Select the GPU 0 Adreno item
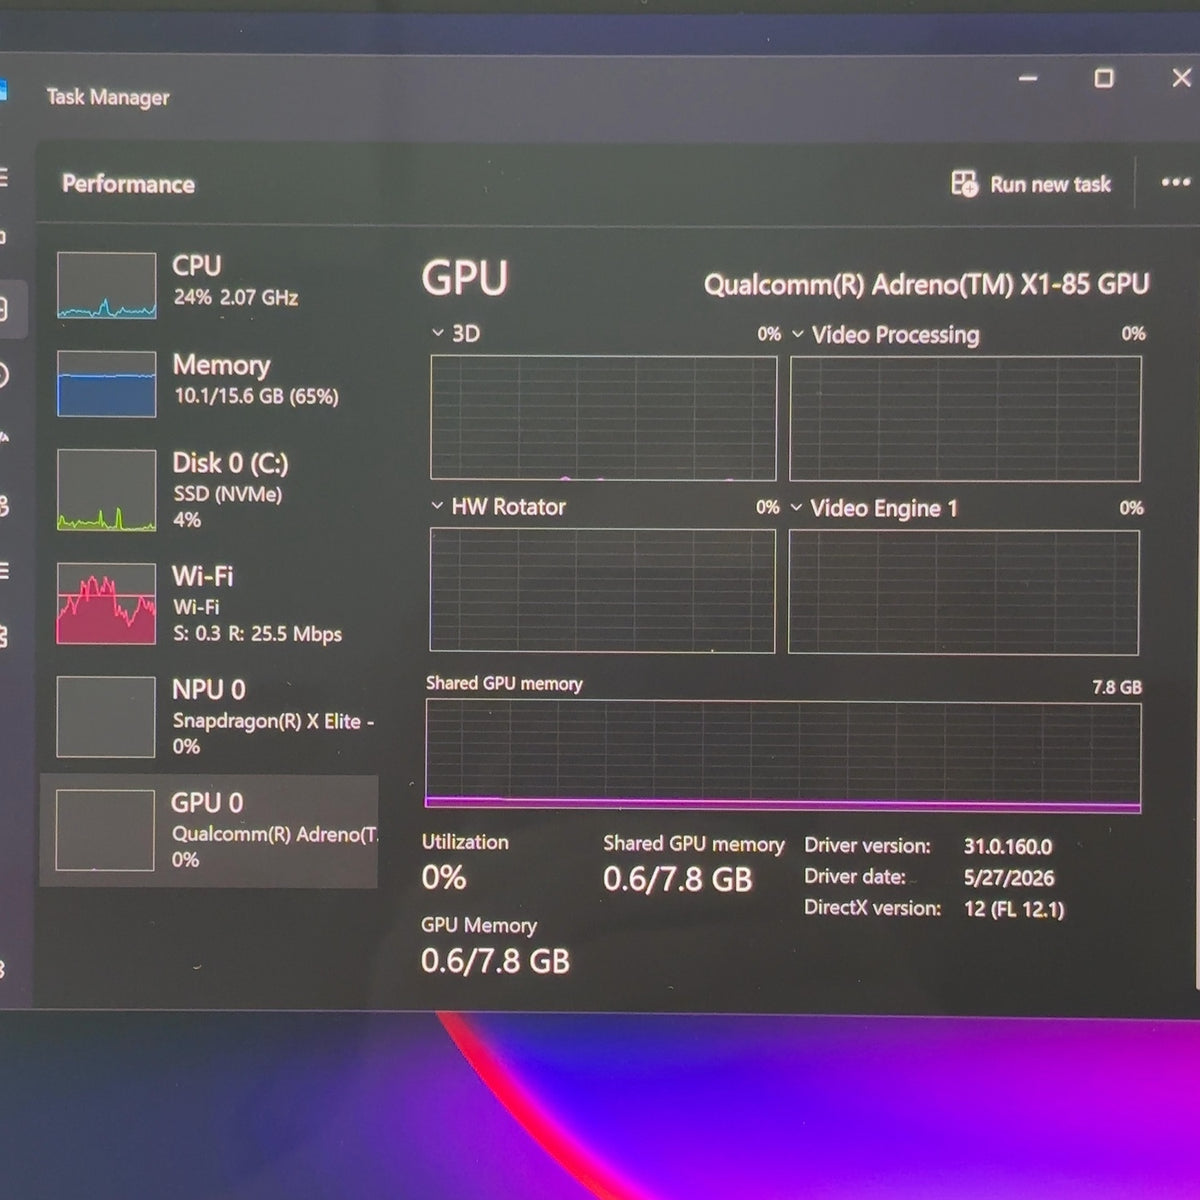The width and height of the screenshot is (1200, 1200). click(x=210, y=830)
